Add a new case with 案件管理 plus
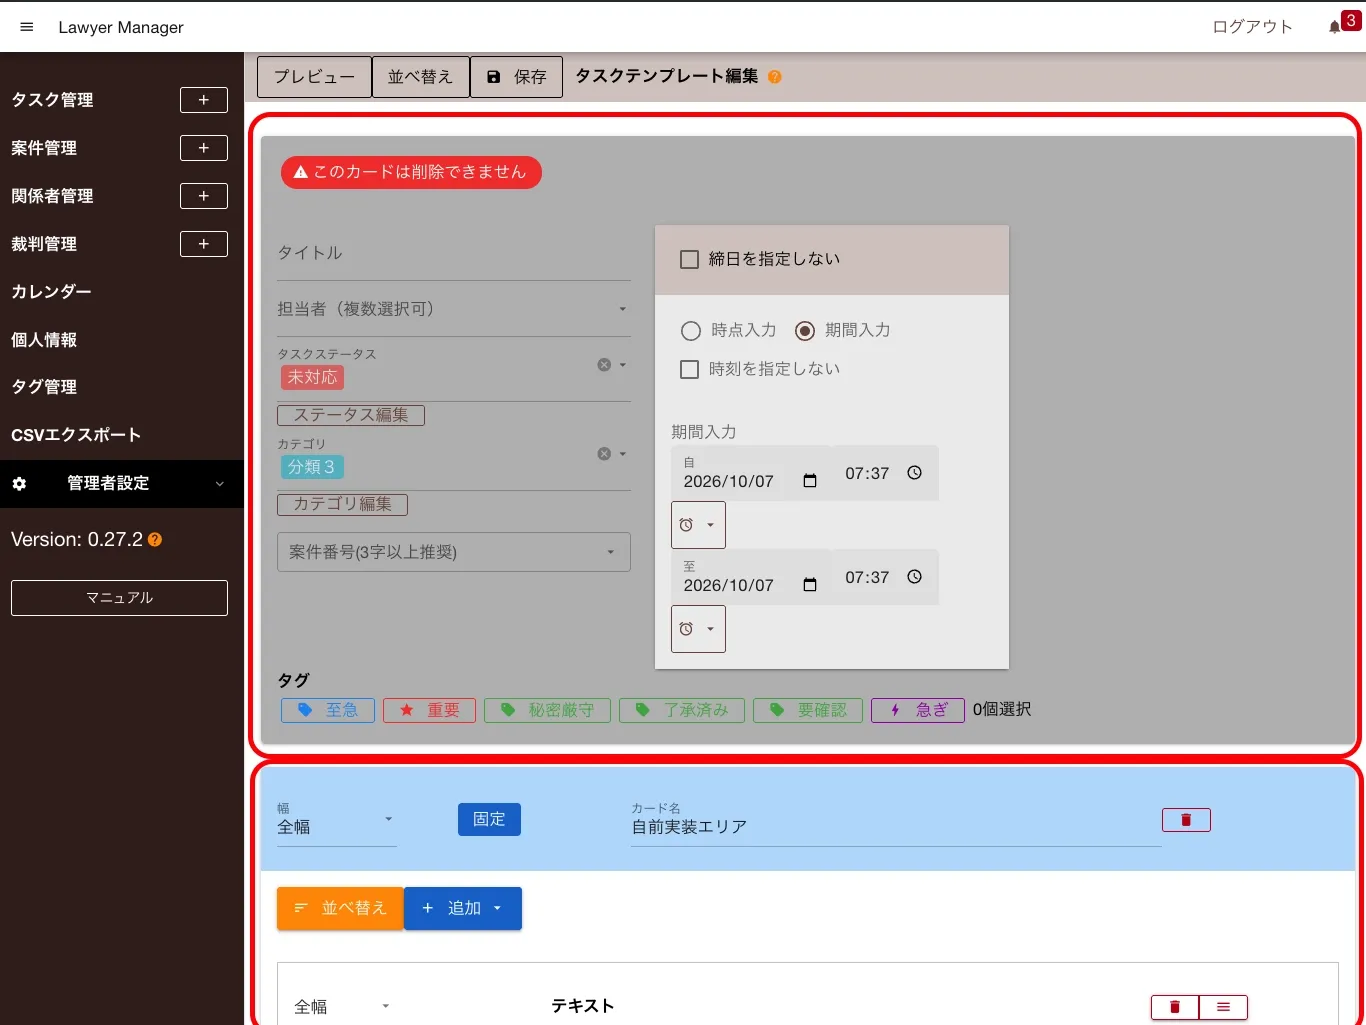 tap(204, 148)
